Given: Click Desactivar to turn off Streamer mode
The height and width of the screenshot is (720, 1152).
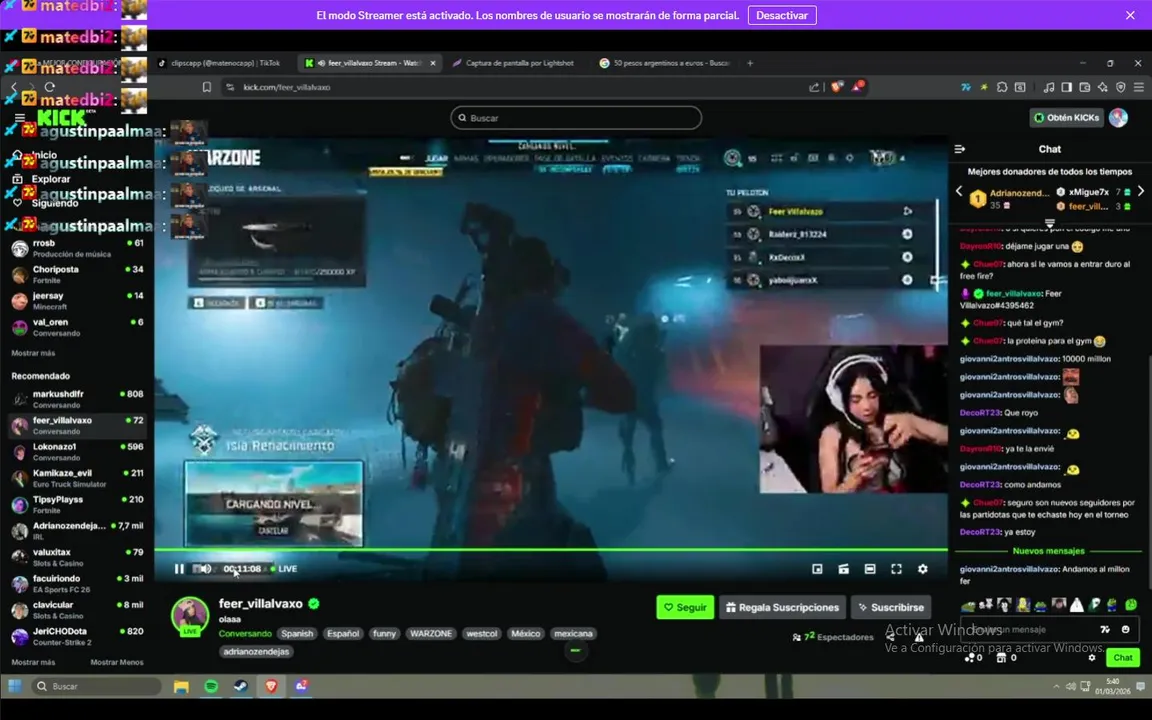Looking at the screenshot, I should [782, 15].
